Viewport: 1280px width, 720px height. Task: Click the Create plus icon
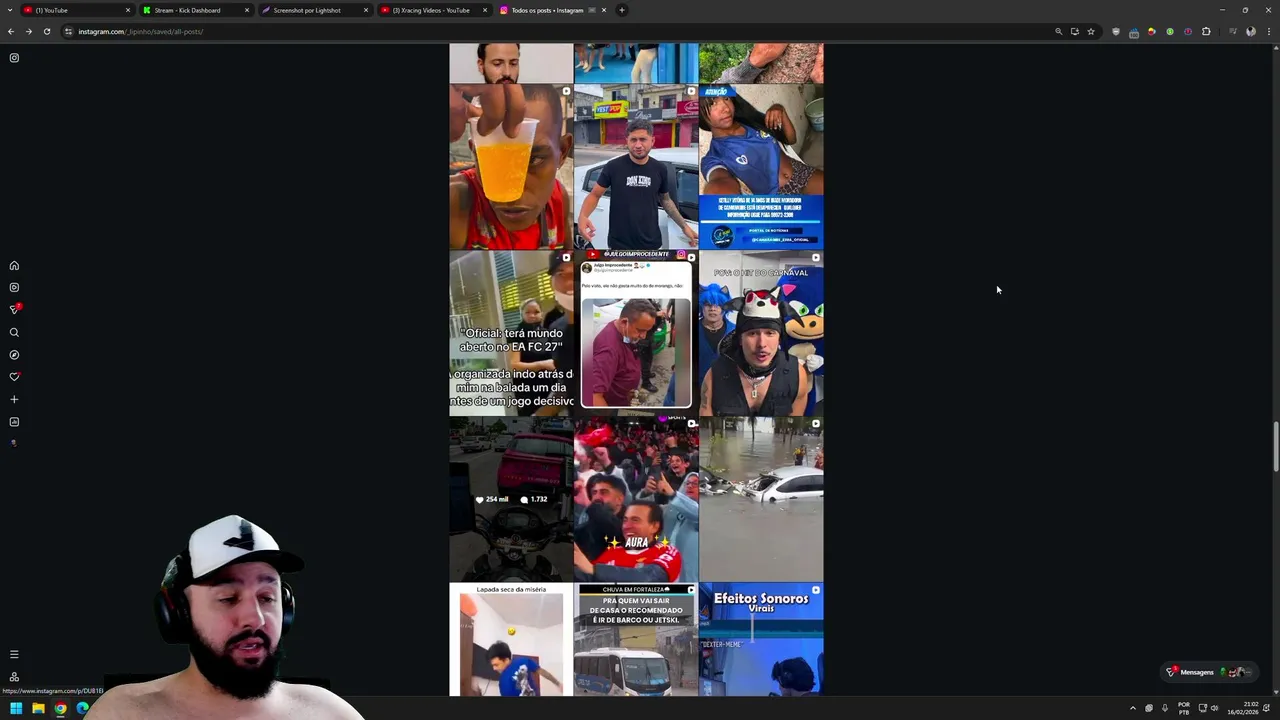point(14,400)
